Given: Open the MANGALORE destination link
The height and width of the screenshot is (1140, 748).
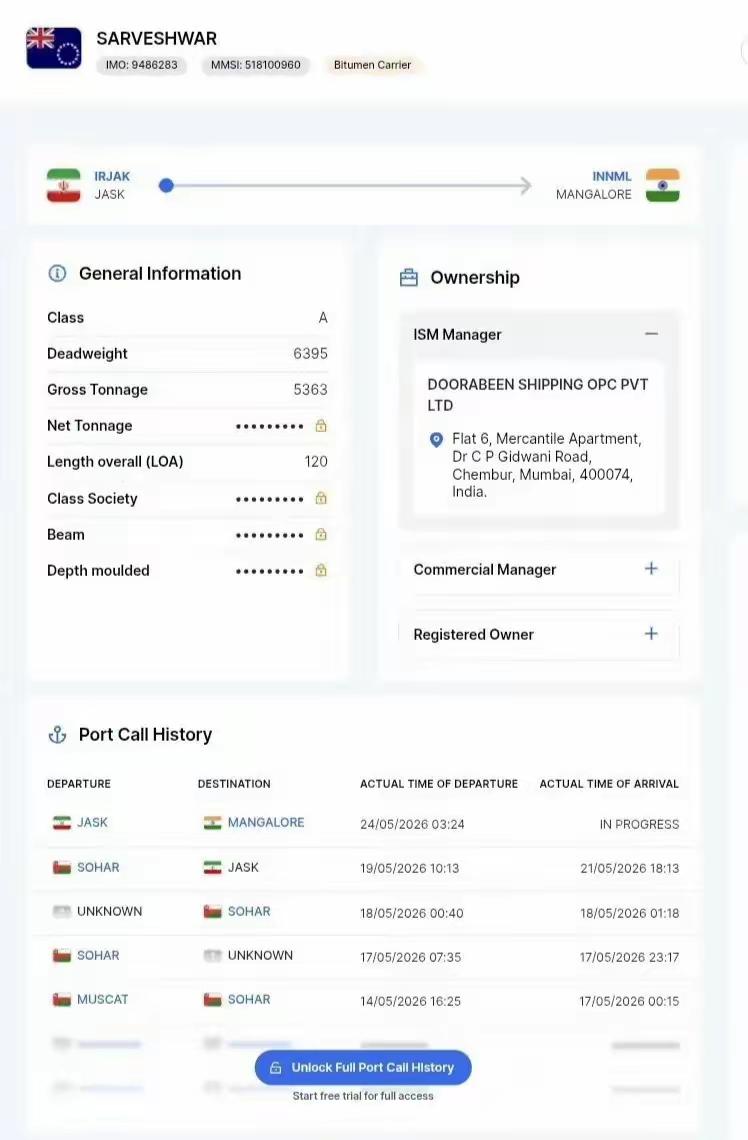Looking at the screenshot, I should [x=266, y=822].
